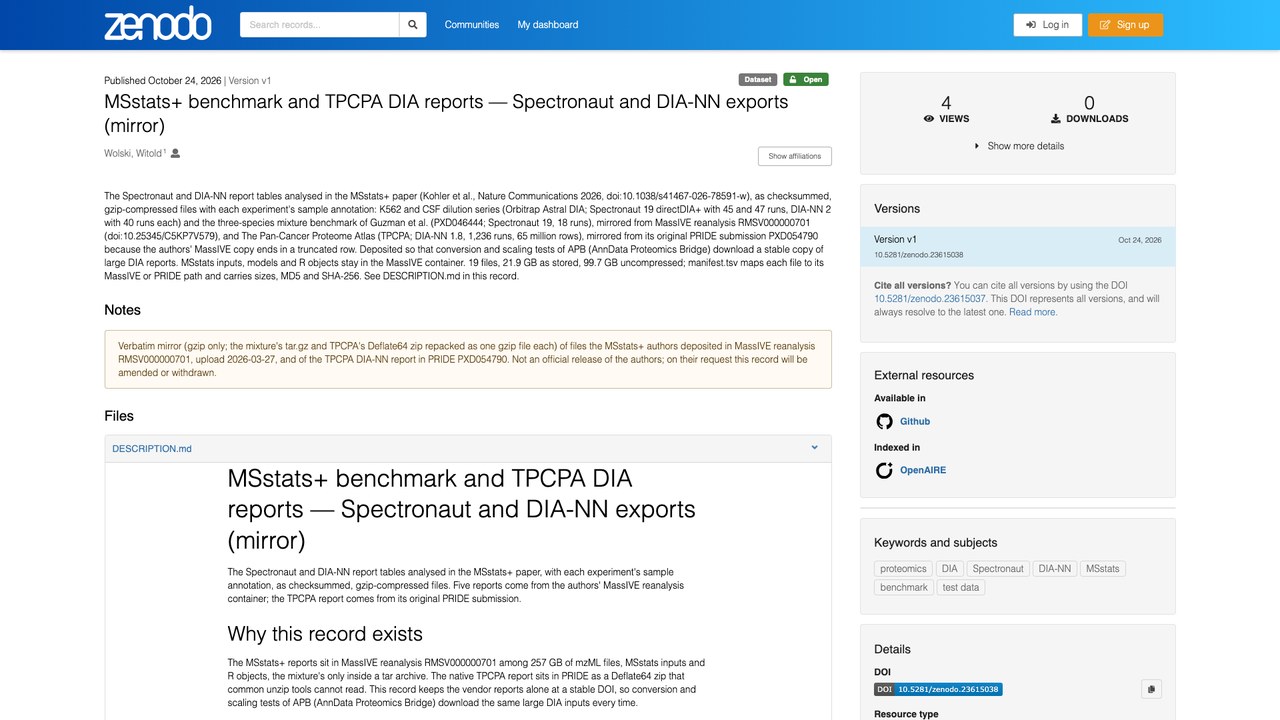Click the GitHub logo icon
Image resolution: width=1280 pixels, height=720 pixels.
click(x=884, y=422)
